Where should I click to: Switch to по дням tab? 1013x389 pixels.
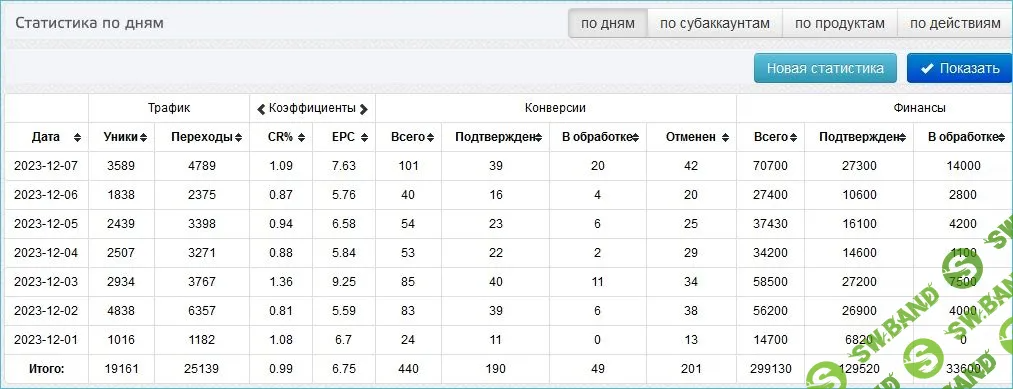coord(607,24)
